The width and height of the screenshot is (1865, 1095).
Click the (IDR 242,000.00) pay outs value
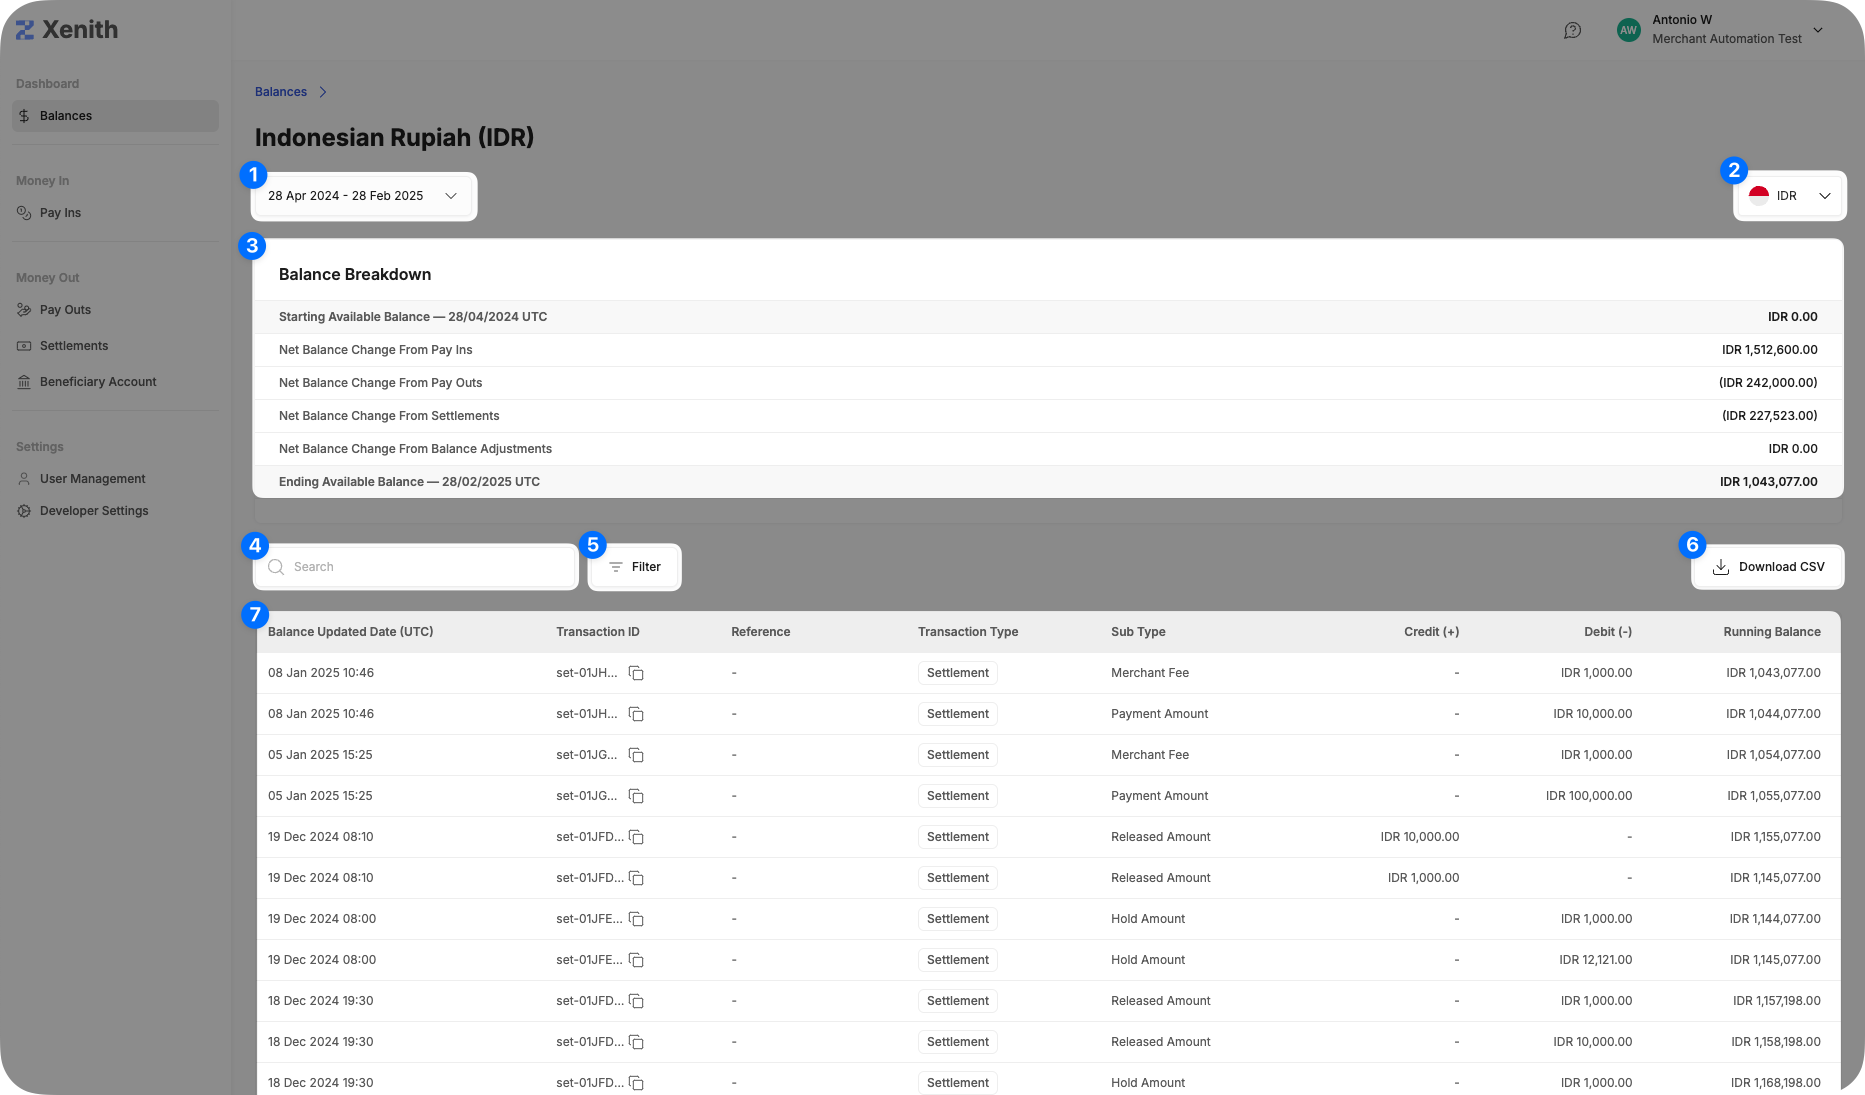(x=1768, y=383)
